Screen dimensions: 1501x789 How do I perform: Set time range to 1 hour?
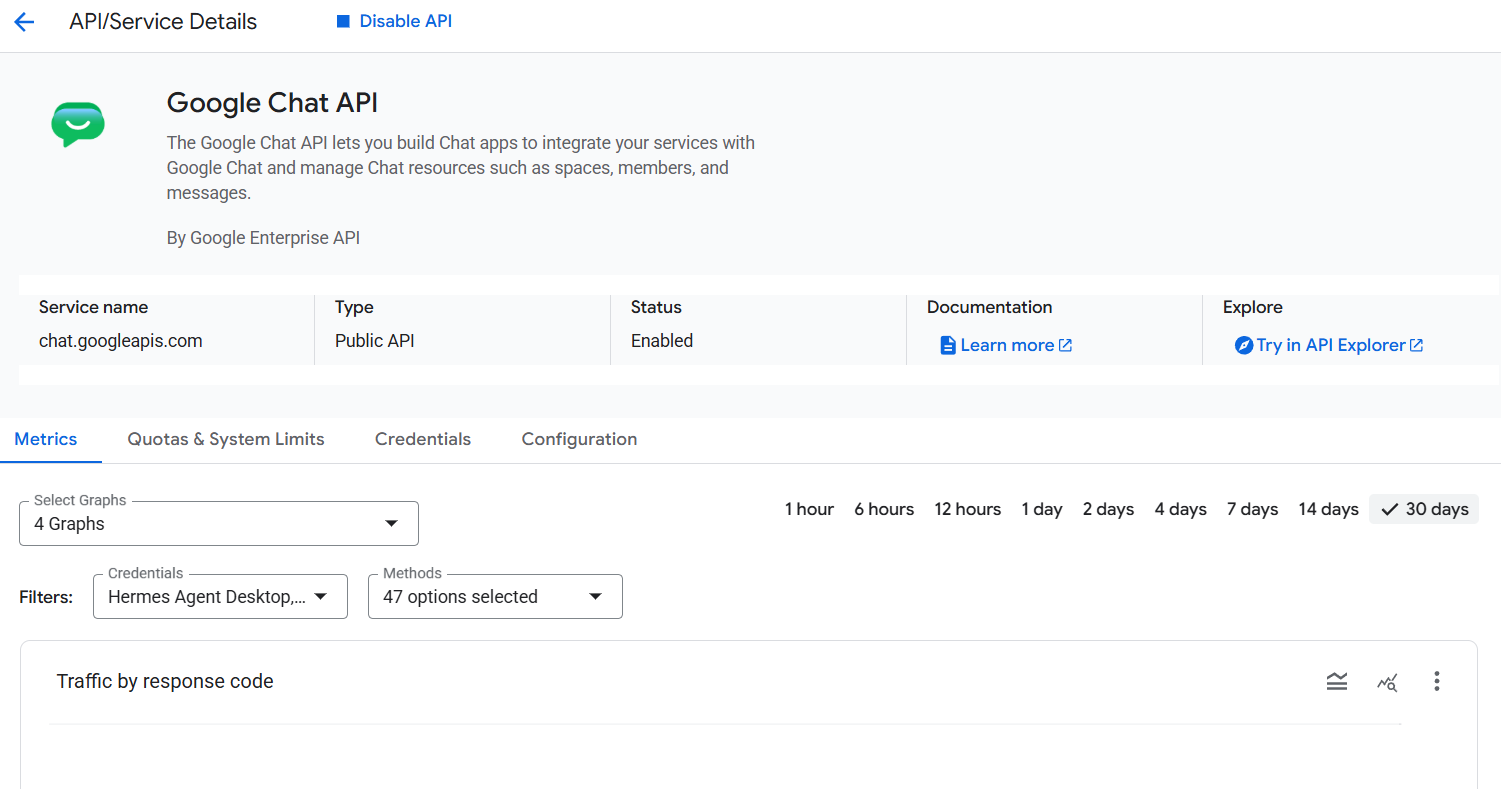click(x=809, y=509)
